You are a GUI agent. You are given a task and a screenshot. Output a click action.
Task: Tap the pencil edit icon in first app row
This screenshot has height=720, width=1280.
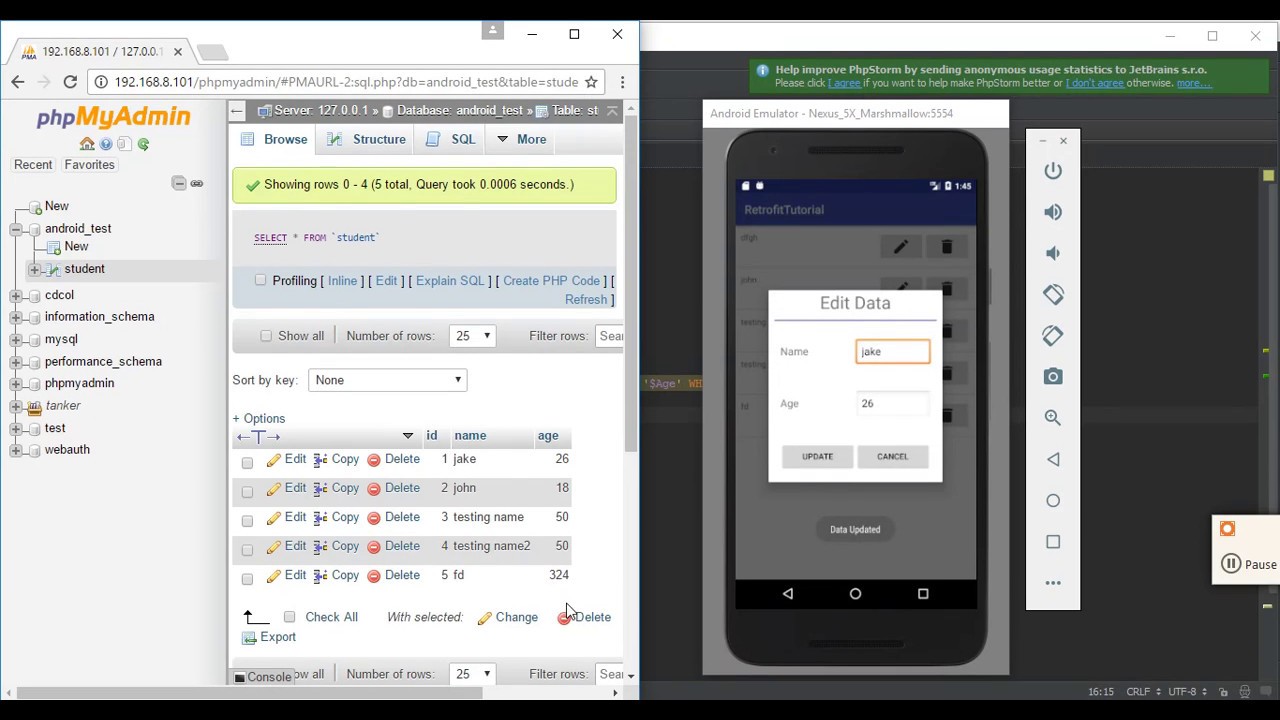(x=900, y=246)
